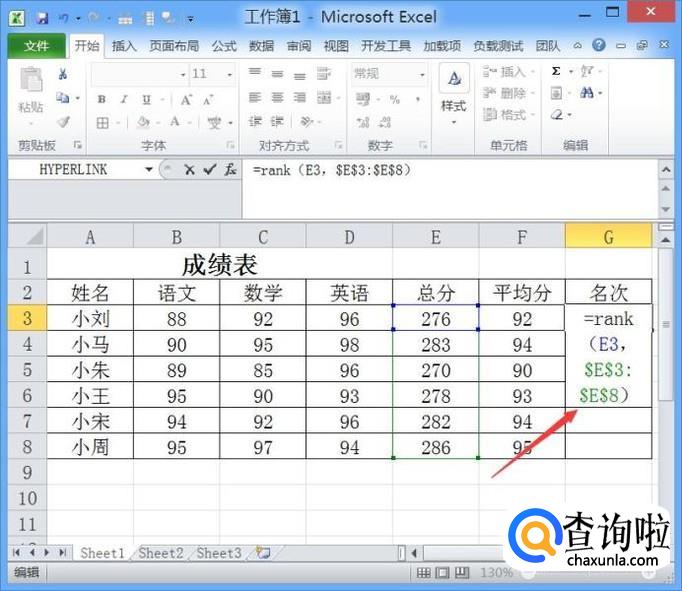Open the Name Box dropdown arrow
Screen dimensions: 682x591
point(149,169)
